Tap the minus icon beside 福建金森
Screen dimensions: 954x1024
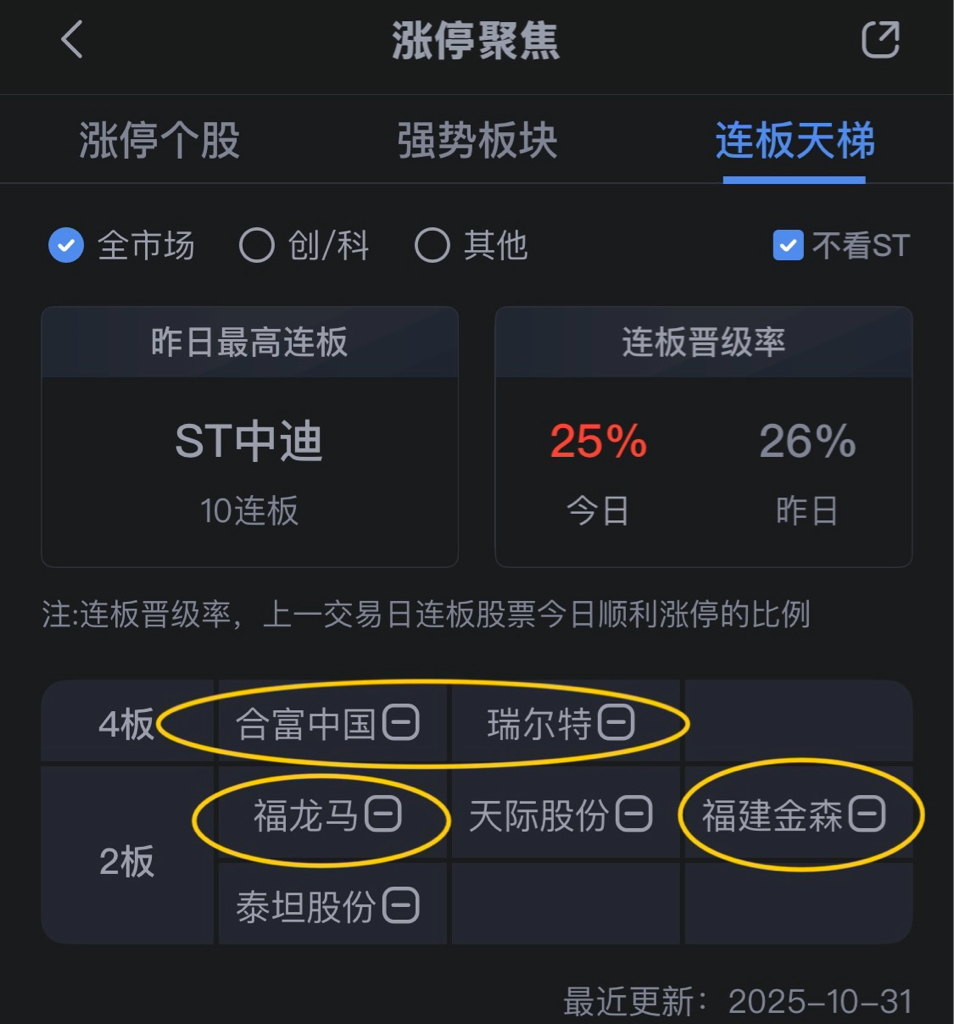pyautogui.click(x=867, y=814)
